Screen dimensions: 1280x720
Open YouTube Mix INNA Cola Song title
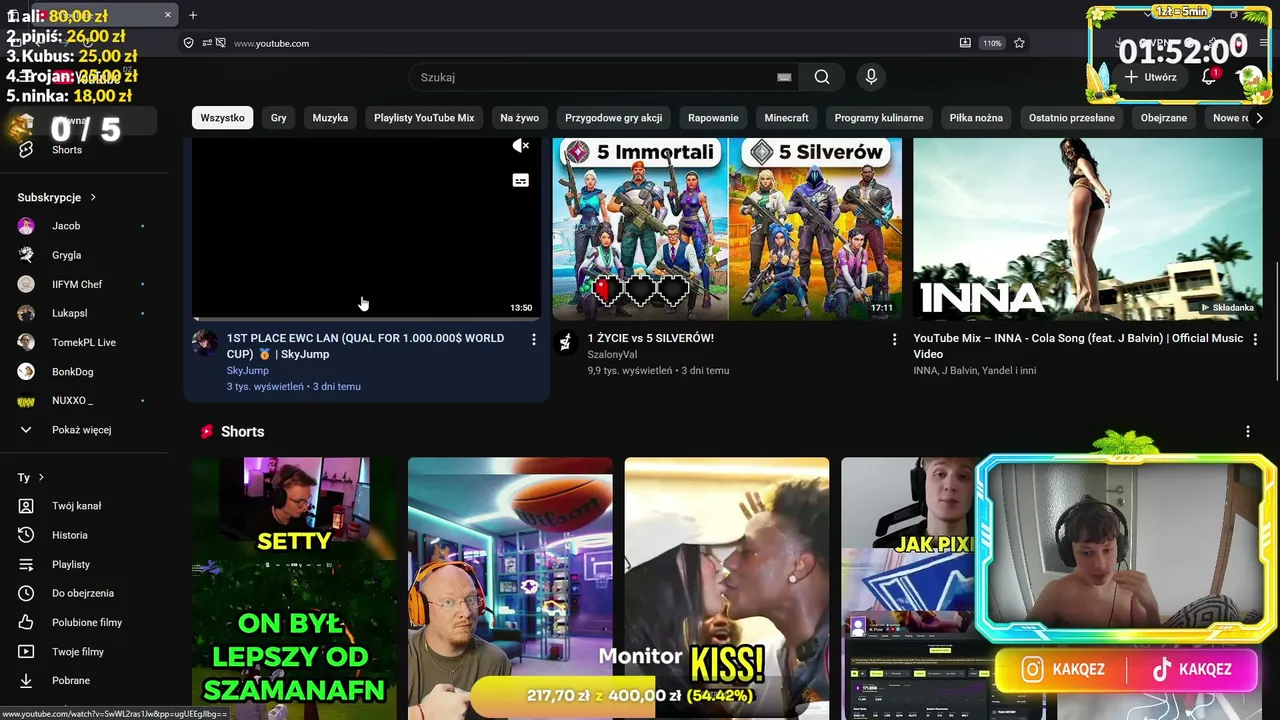1079,346
